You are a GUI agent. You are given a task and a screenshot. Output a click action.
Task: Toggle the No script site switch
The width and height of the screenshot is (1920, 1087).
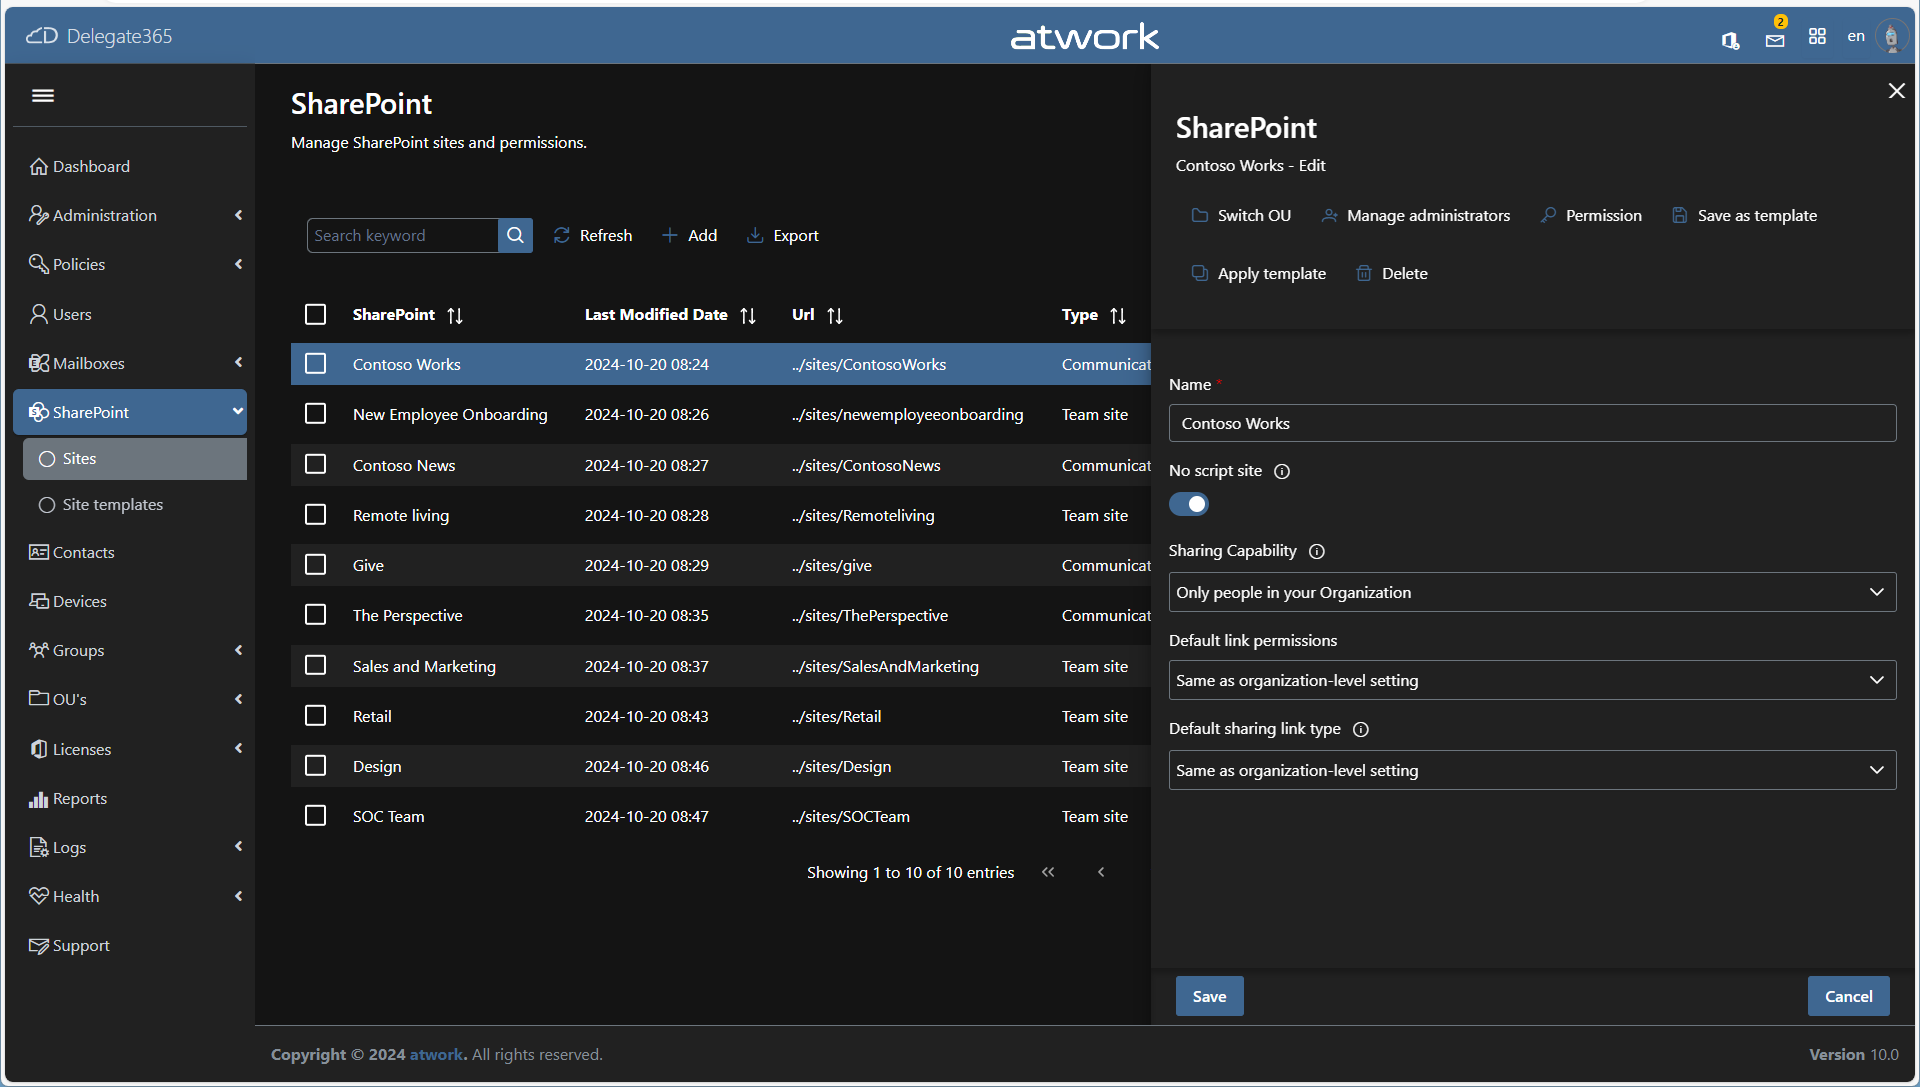tap(1189, 504)
